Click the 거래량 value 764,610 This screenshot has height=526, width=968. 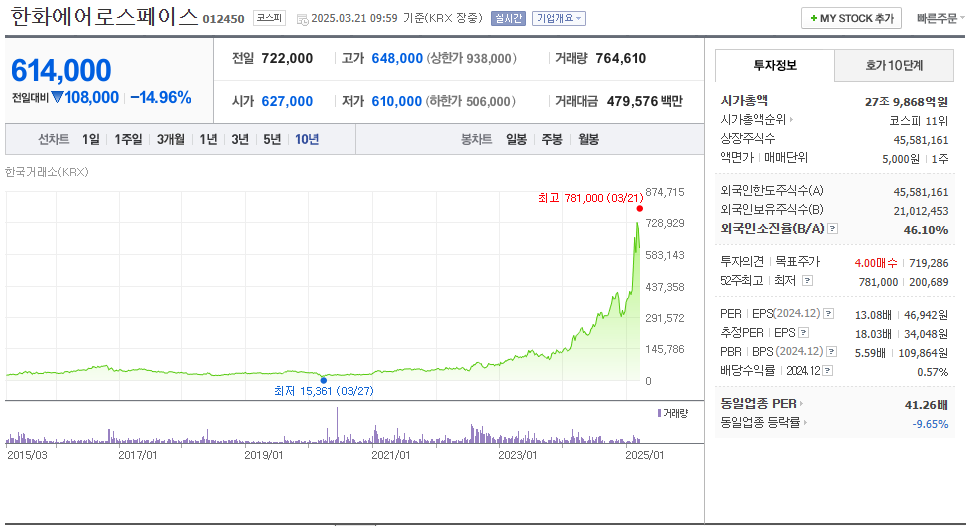[x=620, y=59]
